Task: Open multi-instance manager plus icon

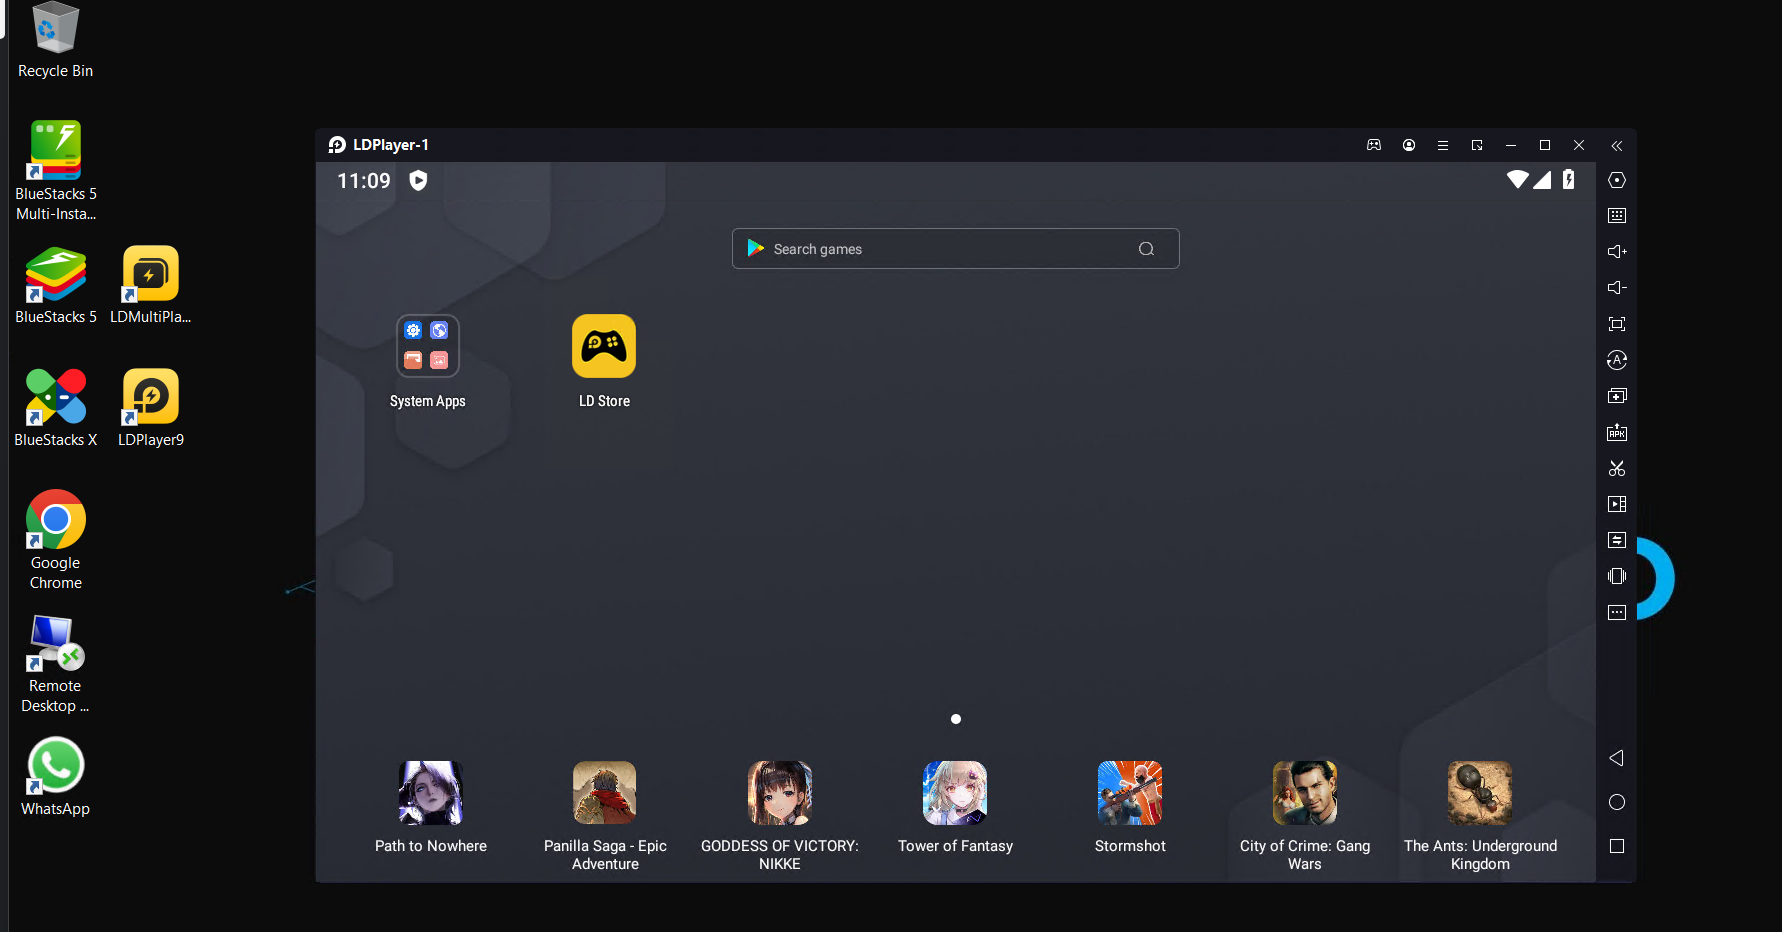Action: (x=1617, y=396)
